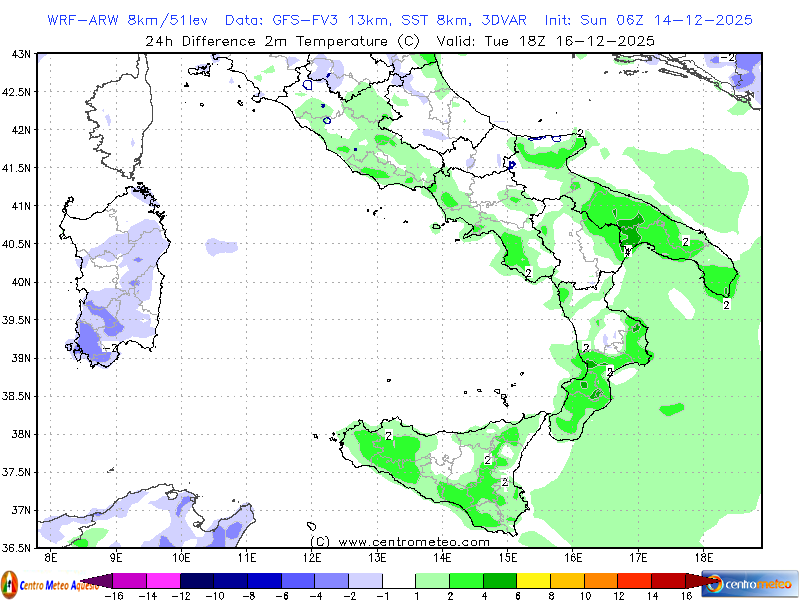Click the 24h Difference 2m Temperature heading
Viewport: 800px width, 600px height.
point(282,40)
